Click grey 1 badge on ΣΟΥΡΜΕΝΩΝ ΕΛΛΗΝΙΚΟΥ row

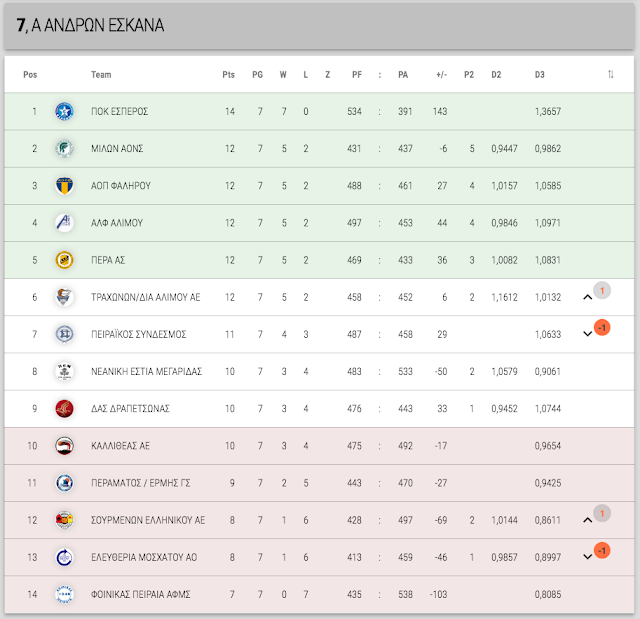602,513
